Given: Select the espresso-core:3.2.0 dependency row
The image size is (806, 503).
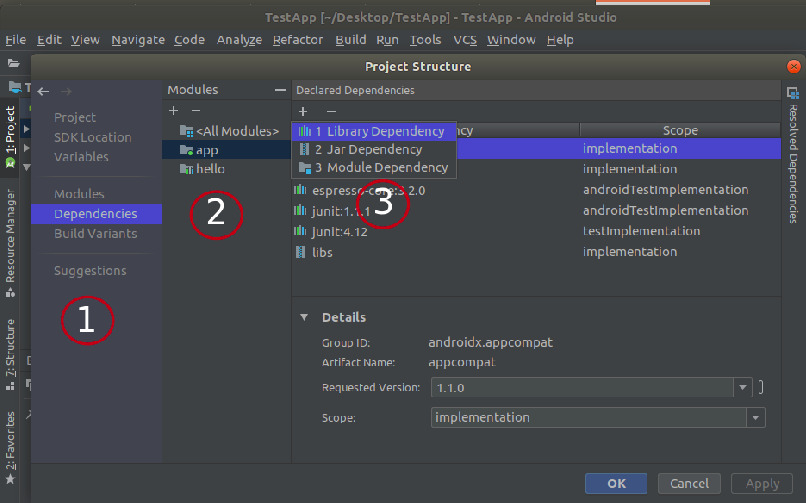Looking at the screenshot, I should [x=536, y=190].
